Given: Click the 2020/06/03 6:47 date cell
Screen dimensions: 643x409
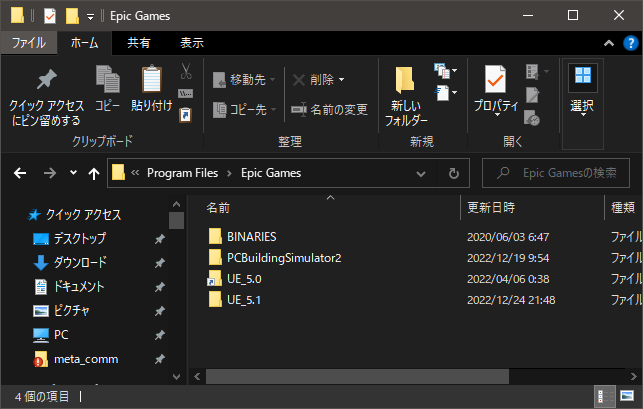Looking at the screenshot, I should click(508, 237).
